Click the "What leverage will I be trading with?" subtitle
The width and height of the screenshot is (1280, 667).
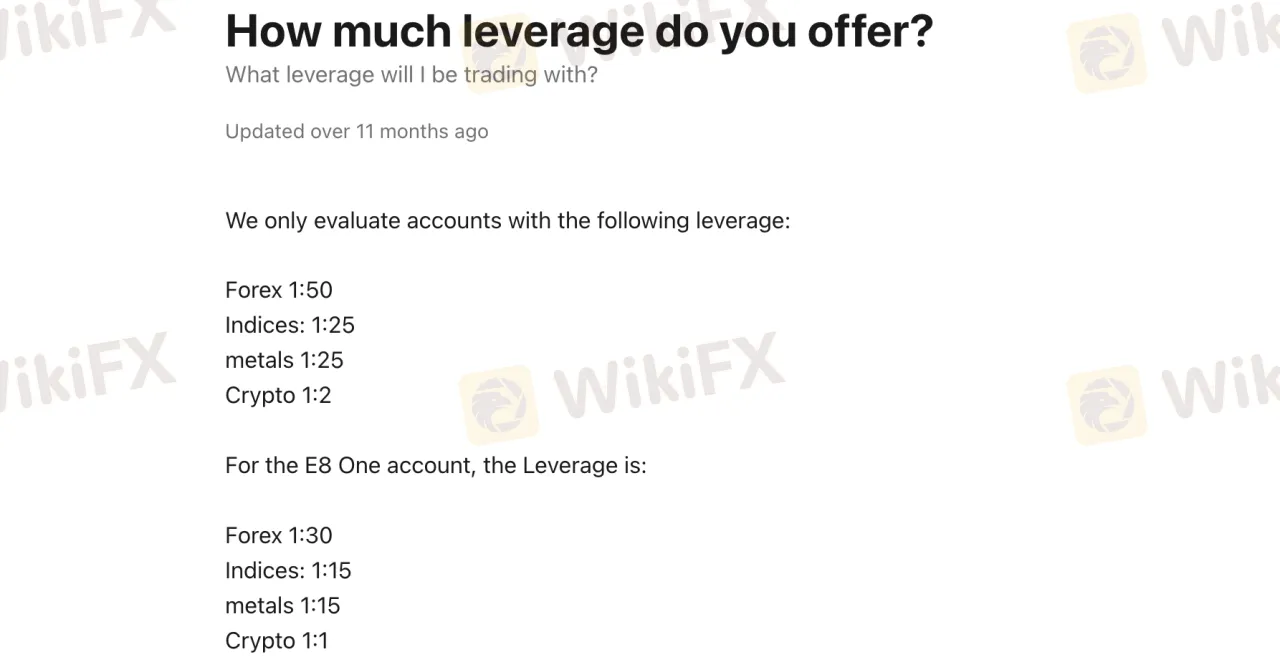(411, 75)
